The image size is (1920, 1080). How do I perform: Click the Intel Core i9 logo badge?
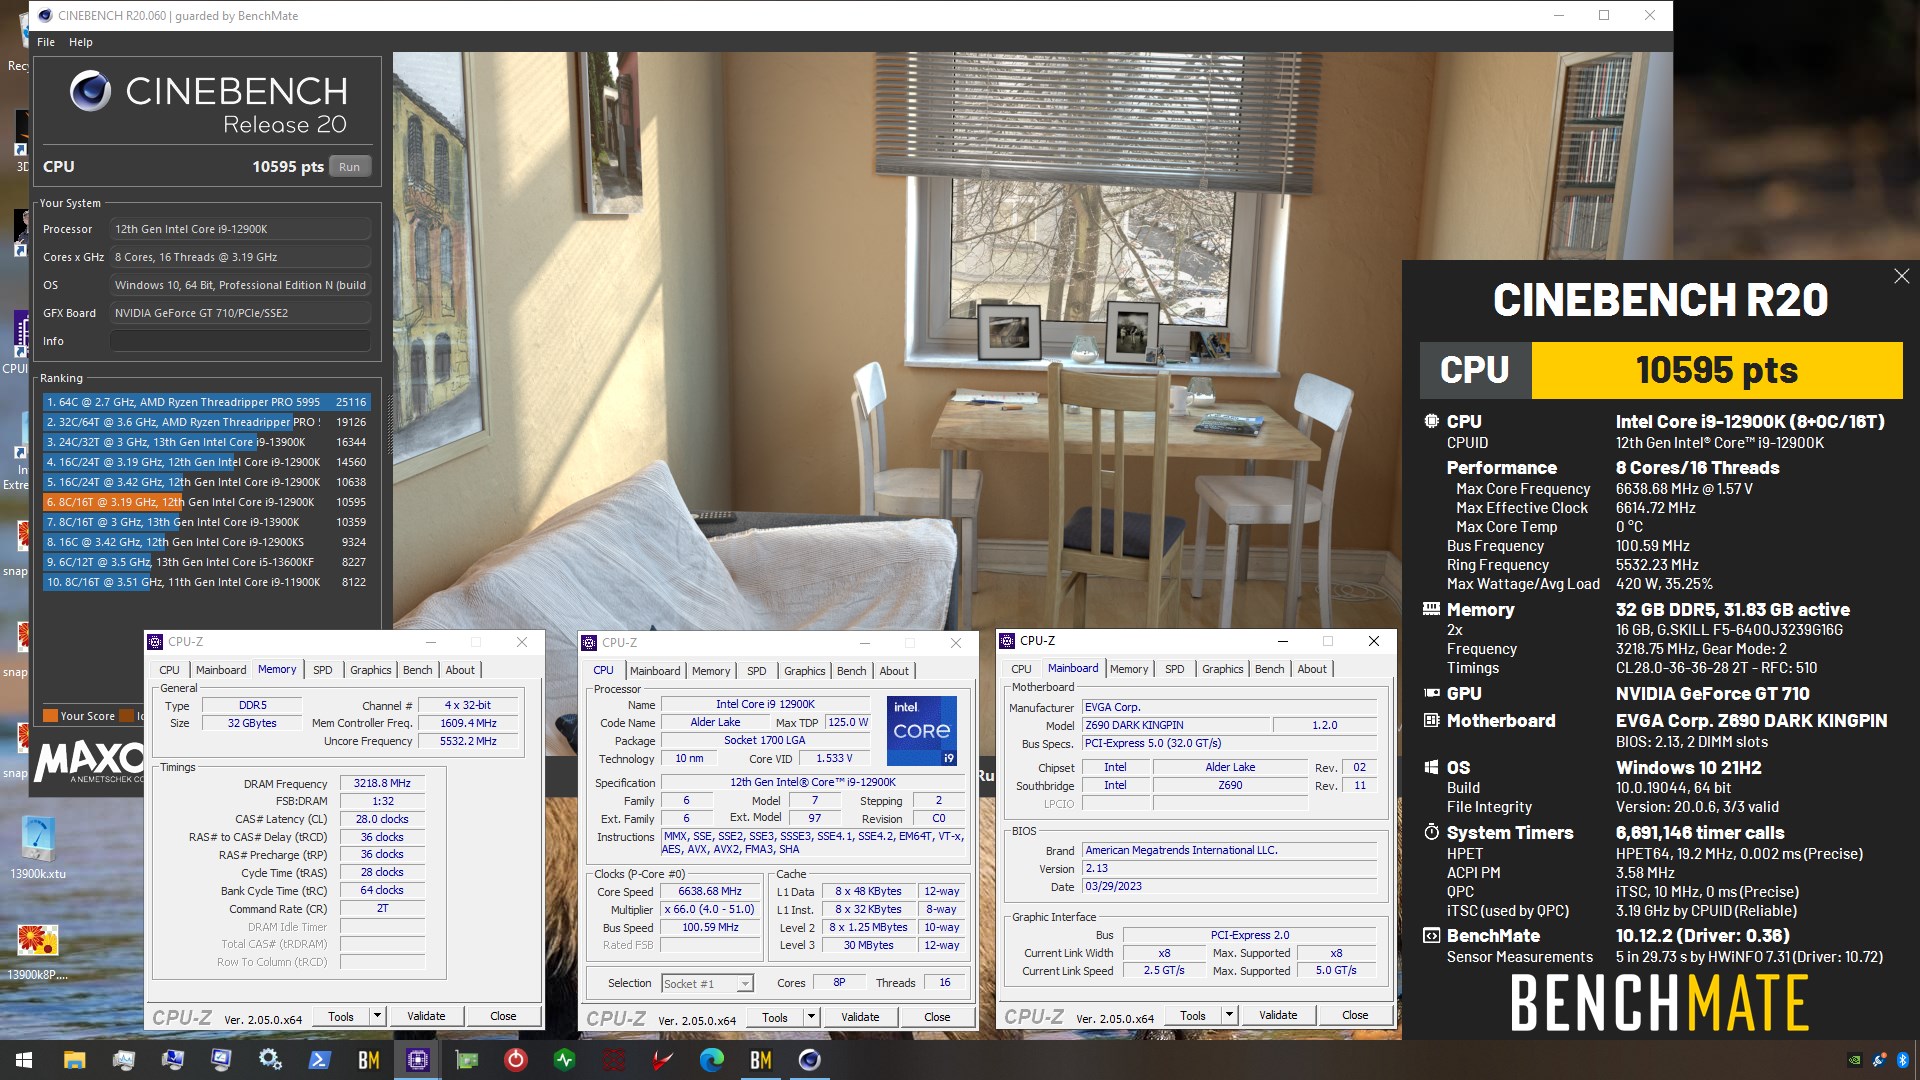pyautogui.click(x=921, y=731)
